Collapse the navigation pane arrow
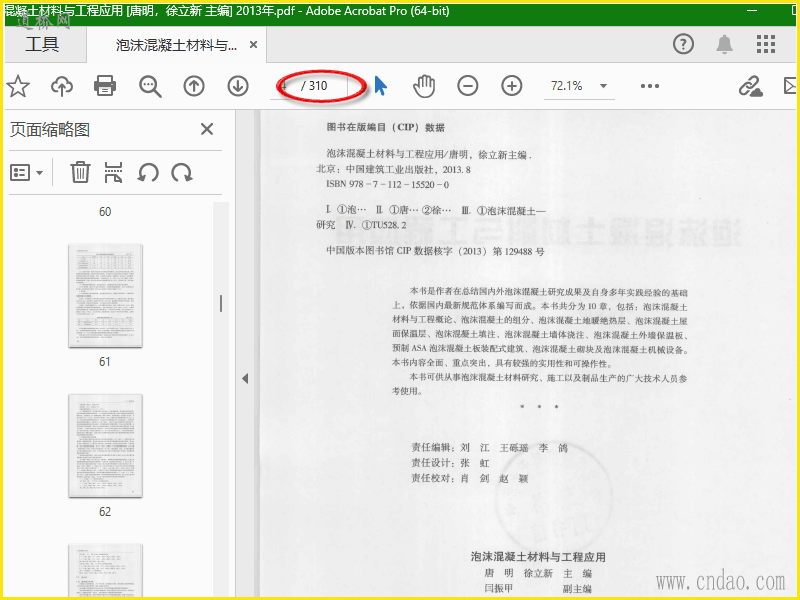 click(x=245, y=378)
